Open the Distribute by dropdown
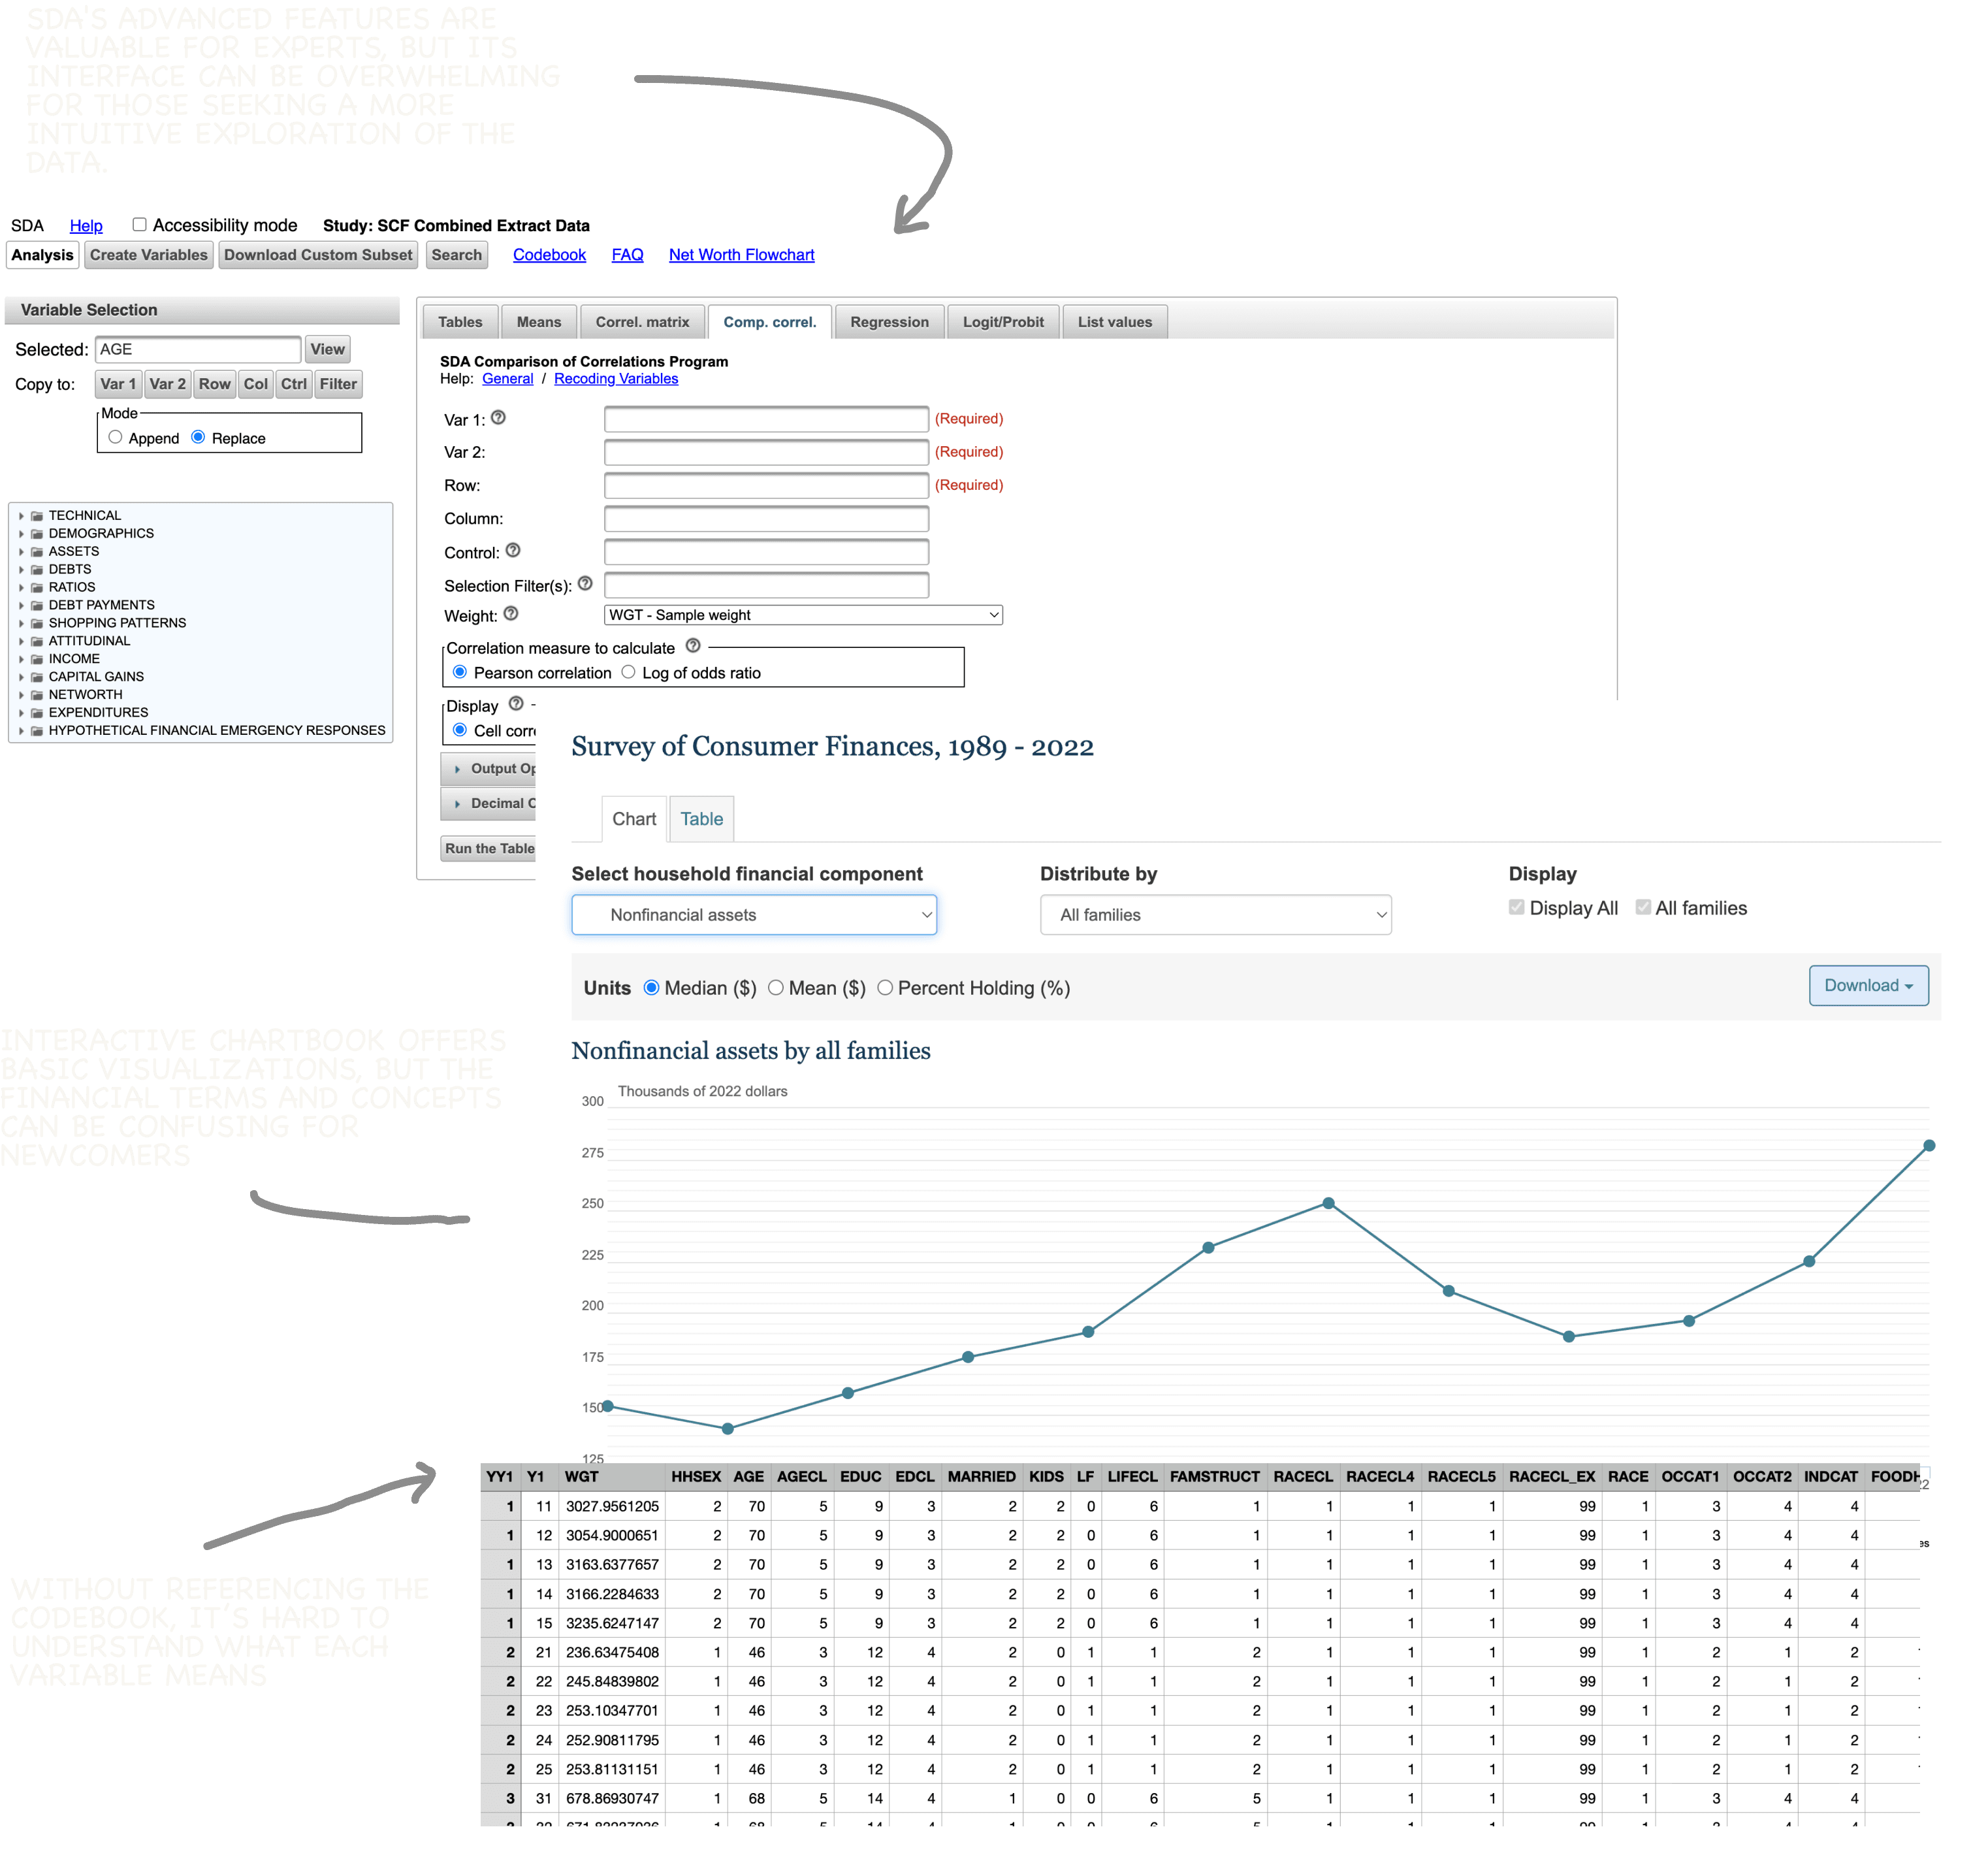The height and width of the screenshot is (1876, 1988). [x=1216, y=915]
